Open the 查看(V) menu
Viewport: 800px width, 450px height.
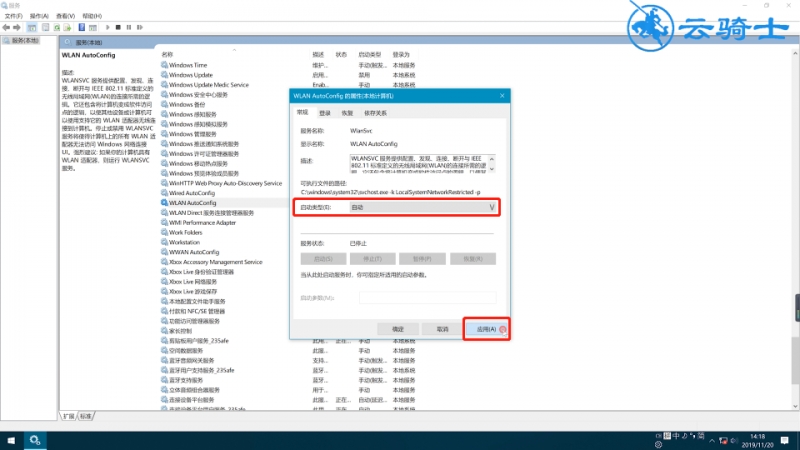click(x=65, y=16)
